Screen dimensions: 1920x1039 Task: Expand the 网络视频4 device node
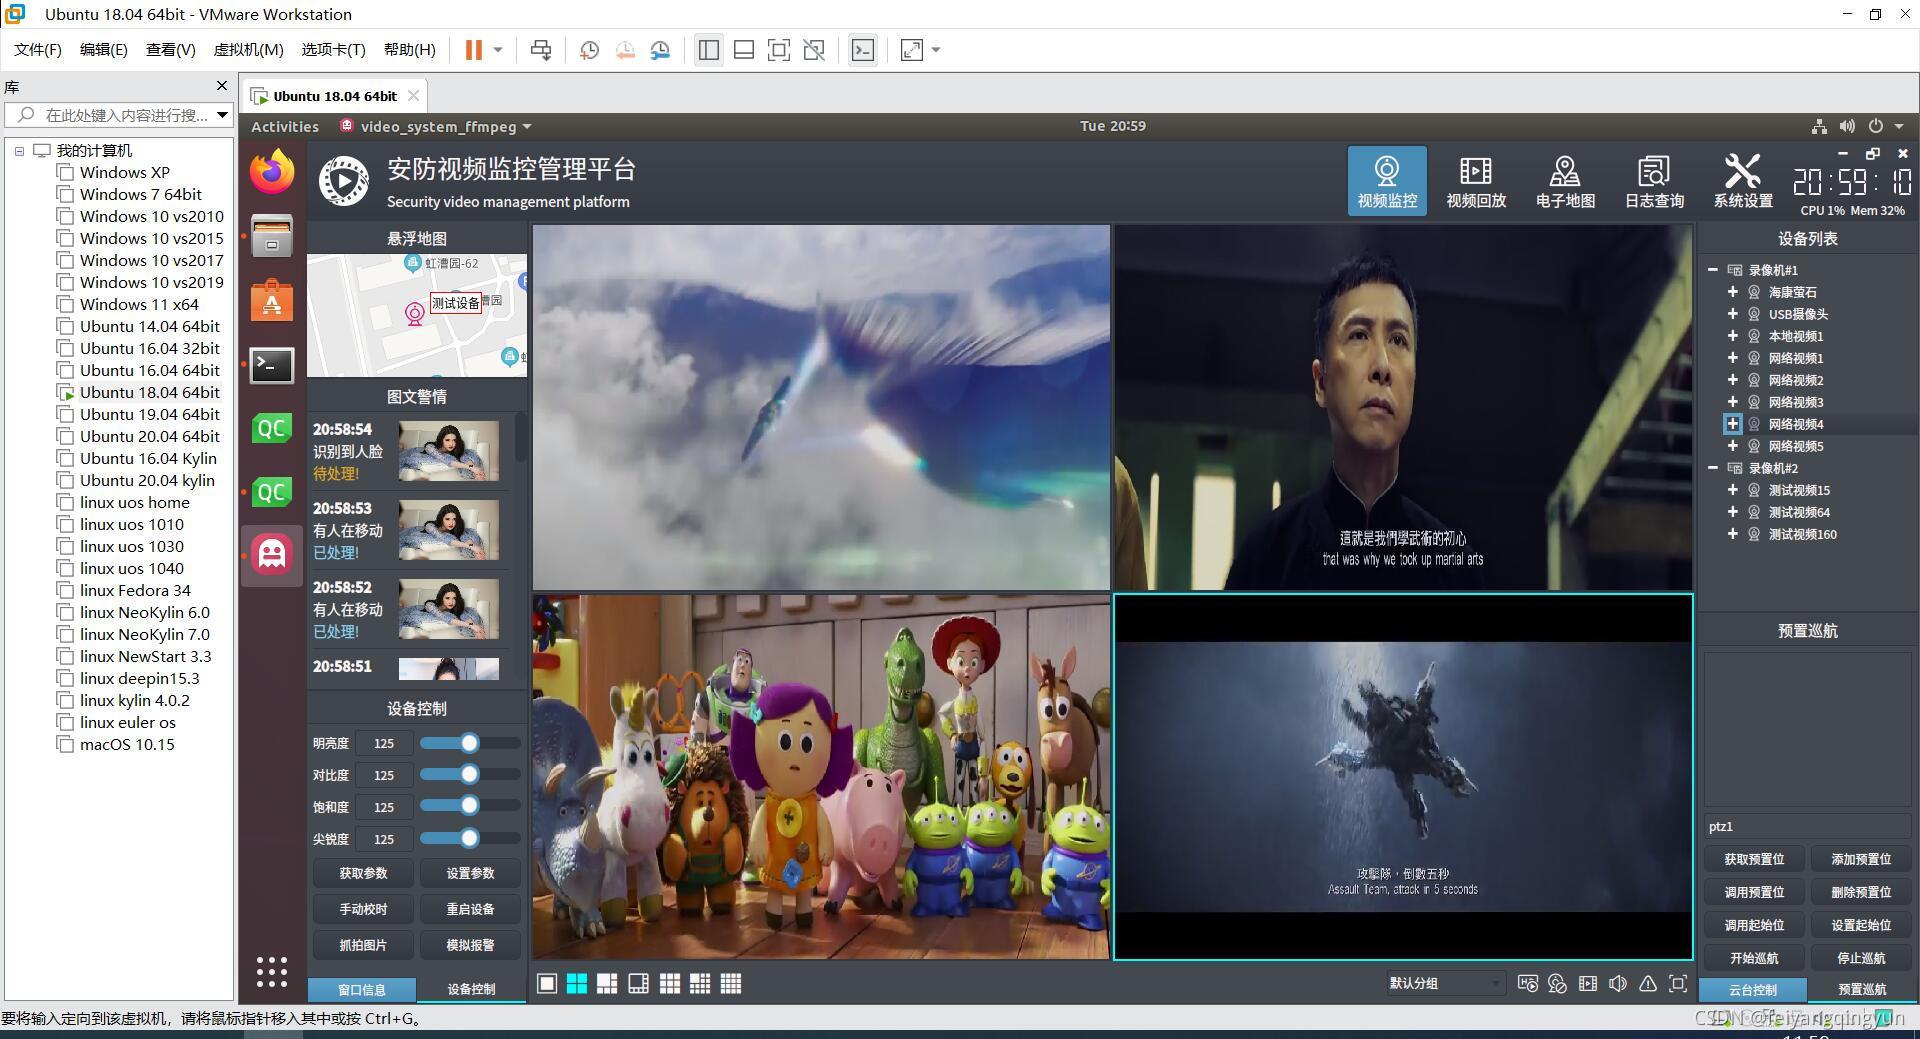[1733, 424]
